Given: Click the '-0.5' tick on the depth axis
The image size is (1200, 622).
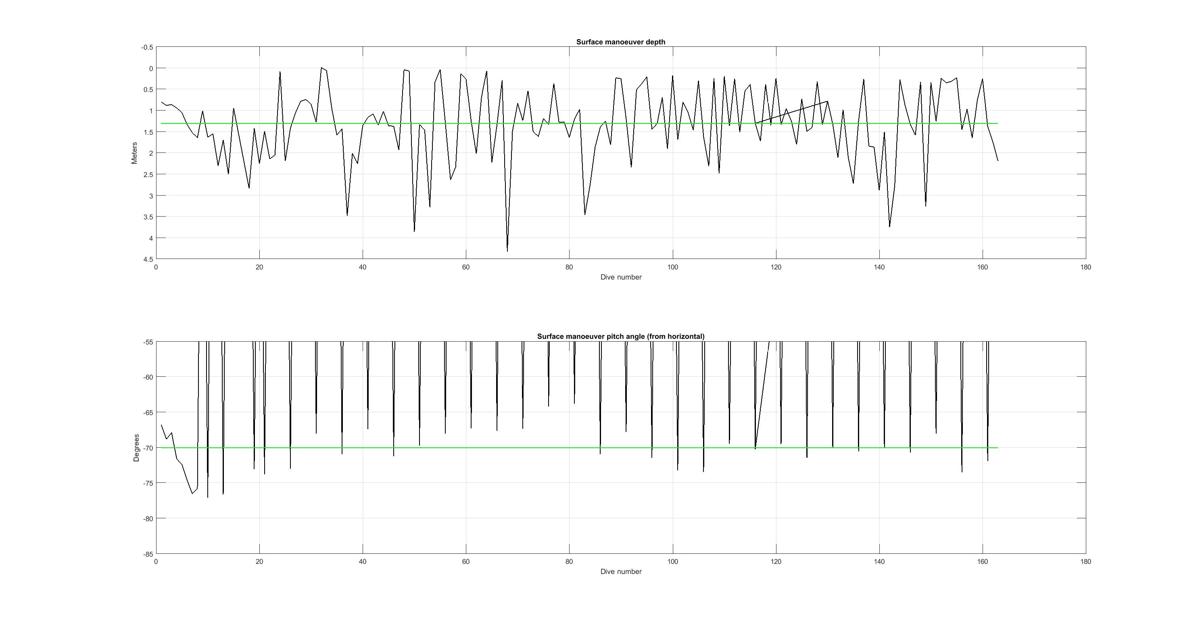Looking at the screenshot, I should point(148,47).
